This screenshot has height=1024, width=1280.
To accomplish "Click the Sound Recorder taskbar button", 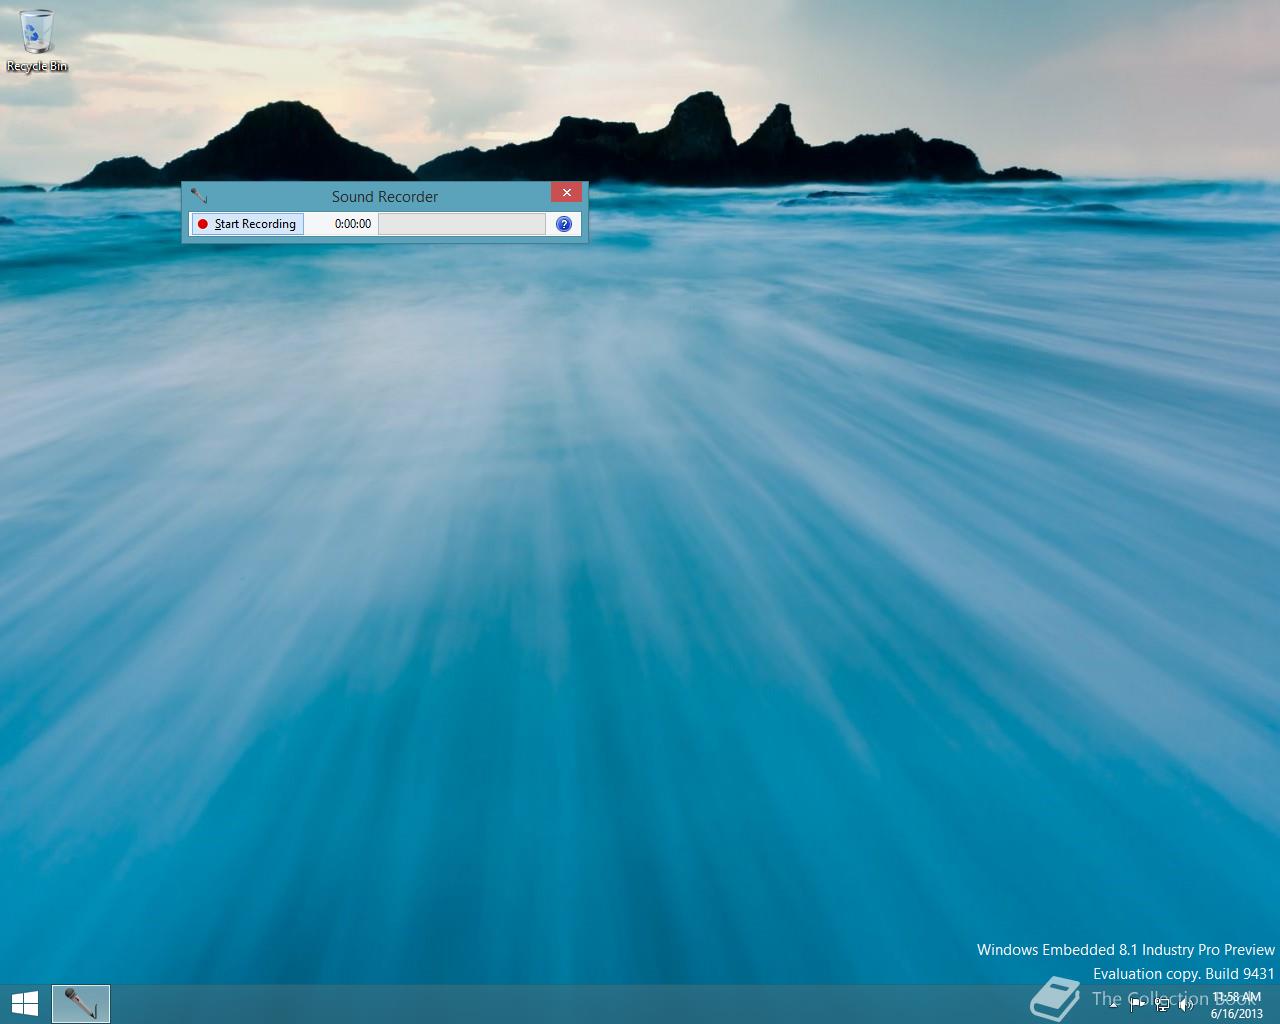I will click(81, 1003).
